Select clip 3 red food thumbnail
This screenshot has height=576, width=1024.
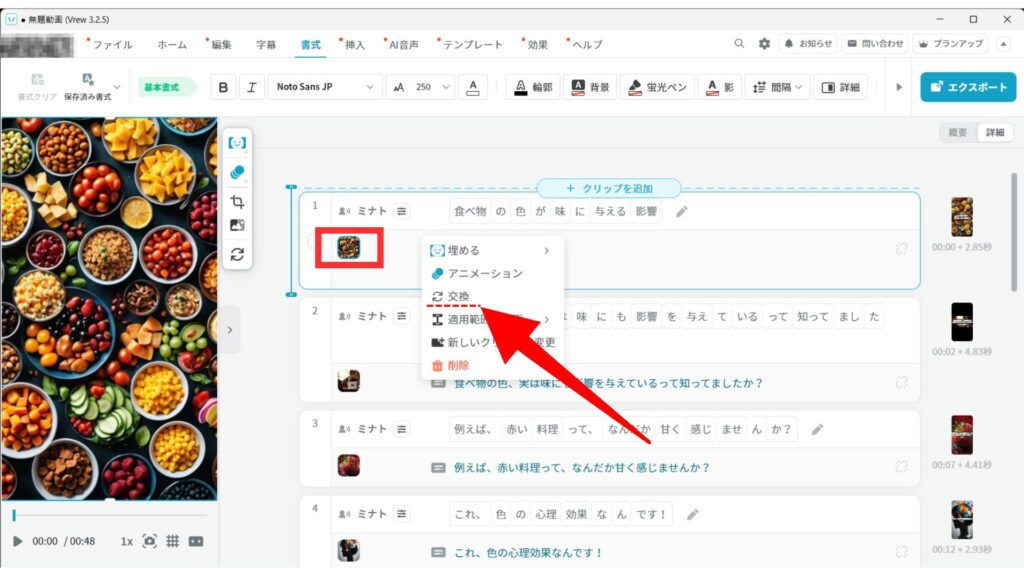[348, 466]
